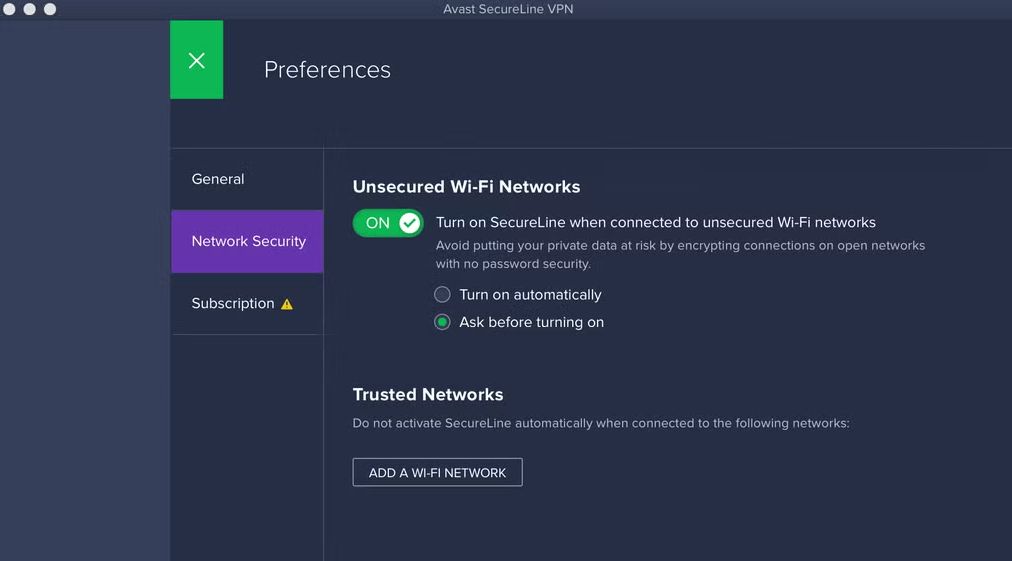Click the third window control dot
The height and width of the screenshot is (561, 1012).
50,9
